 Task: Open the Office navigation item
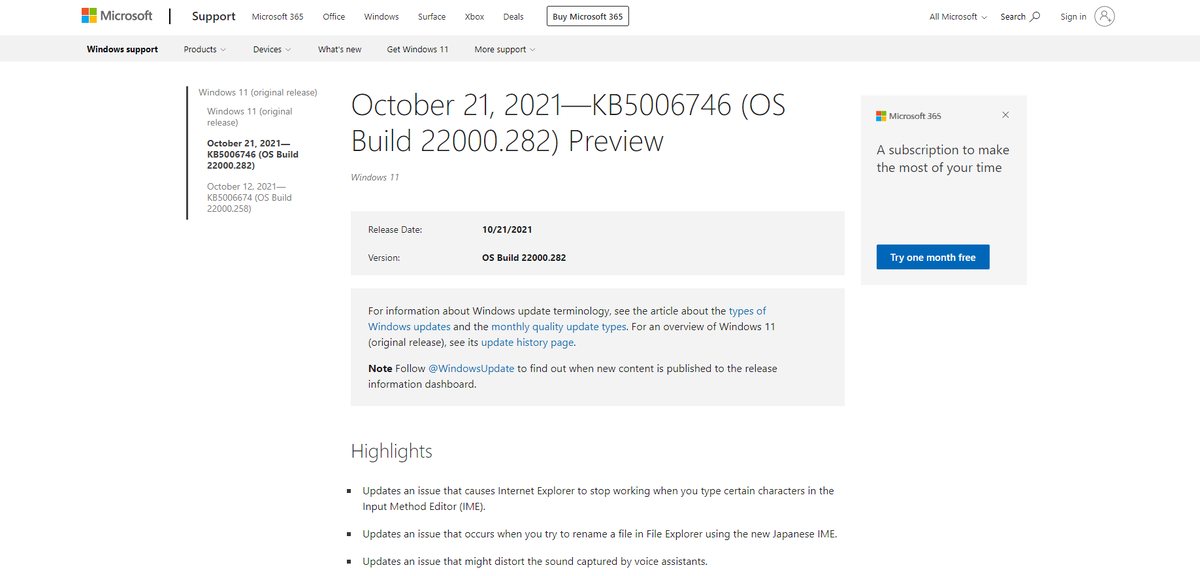(334, 17)
